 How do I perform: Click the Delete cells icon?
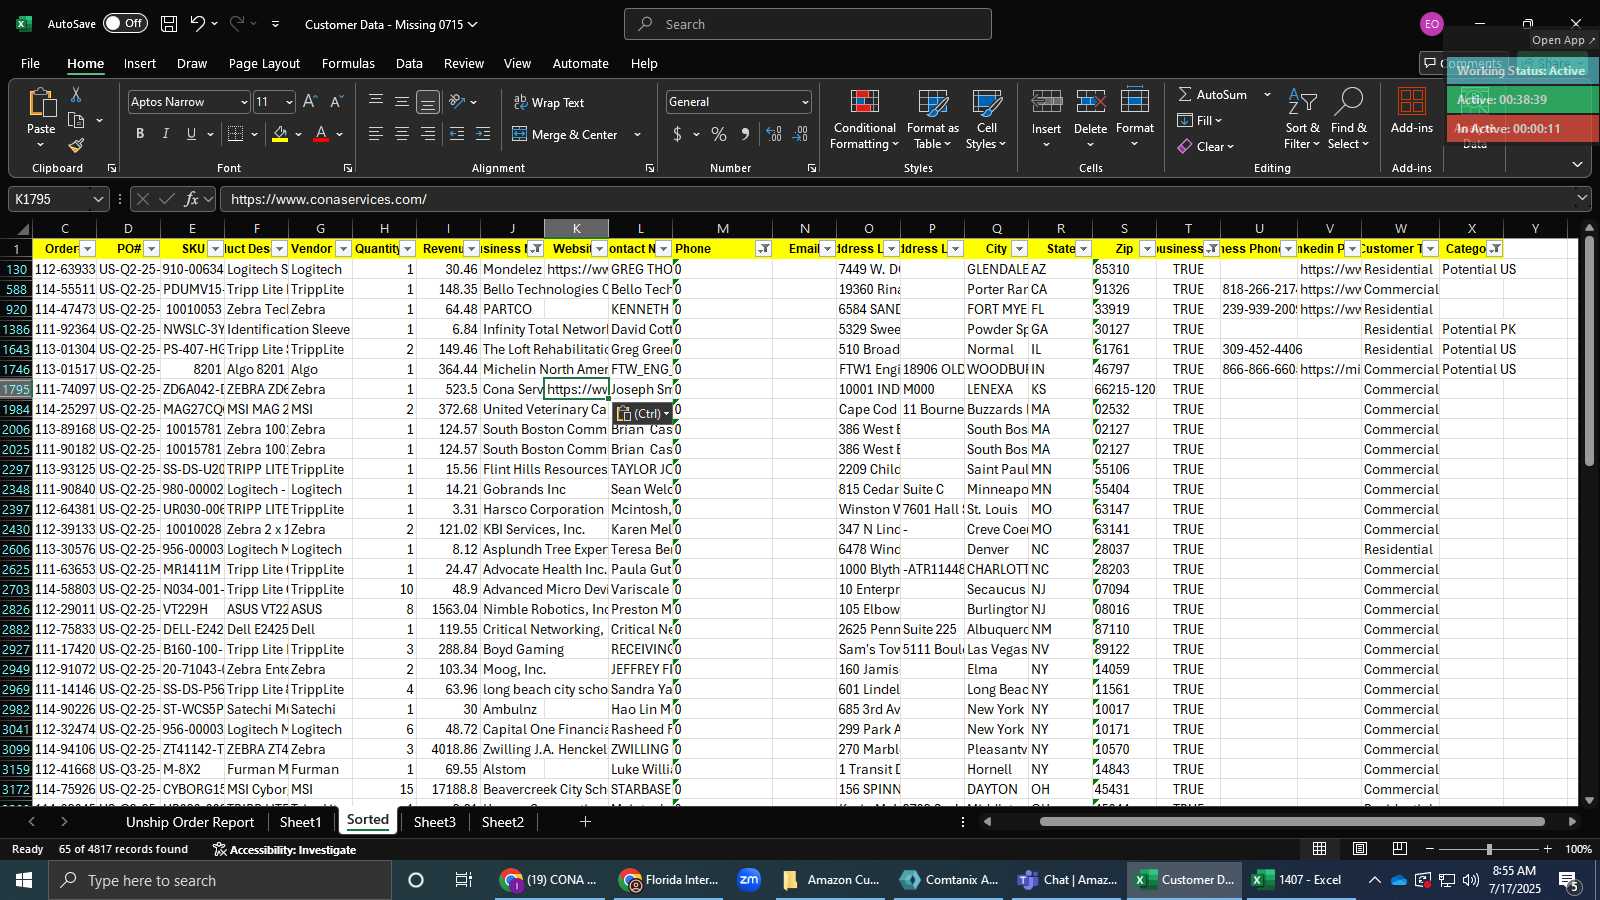tap(1090, 103)
